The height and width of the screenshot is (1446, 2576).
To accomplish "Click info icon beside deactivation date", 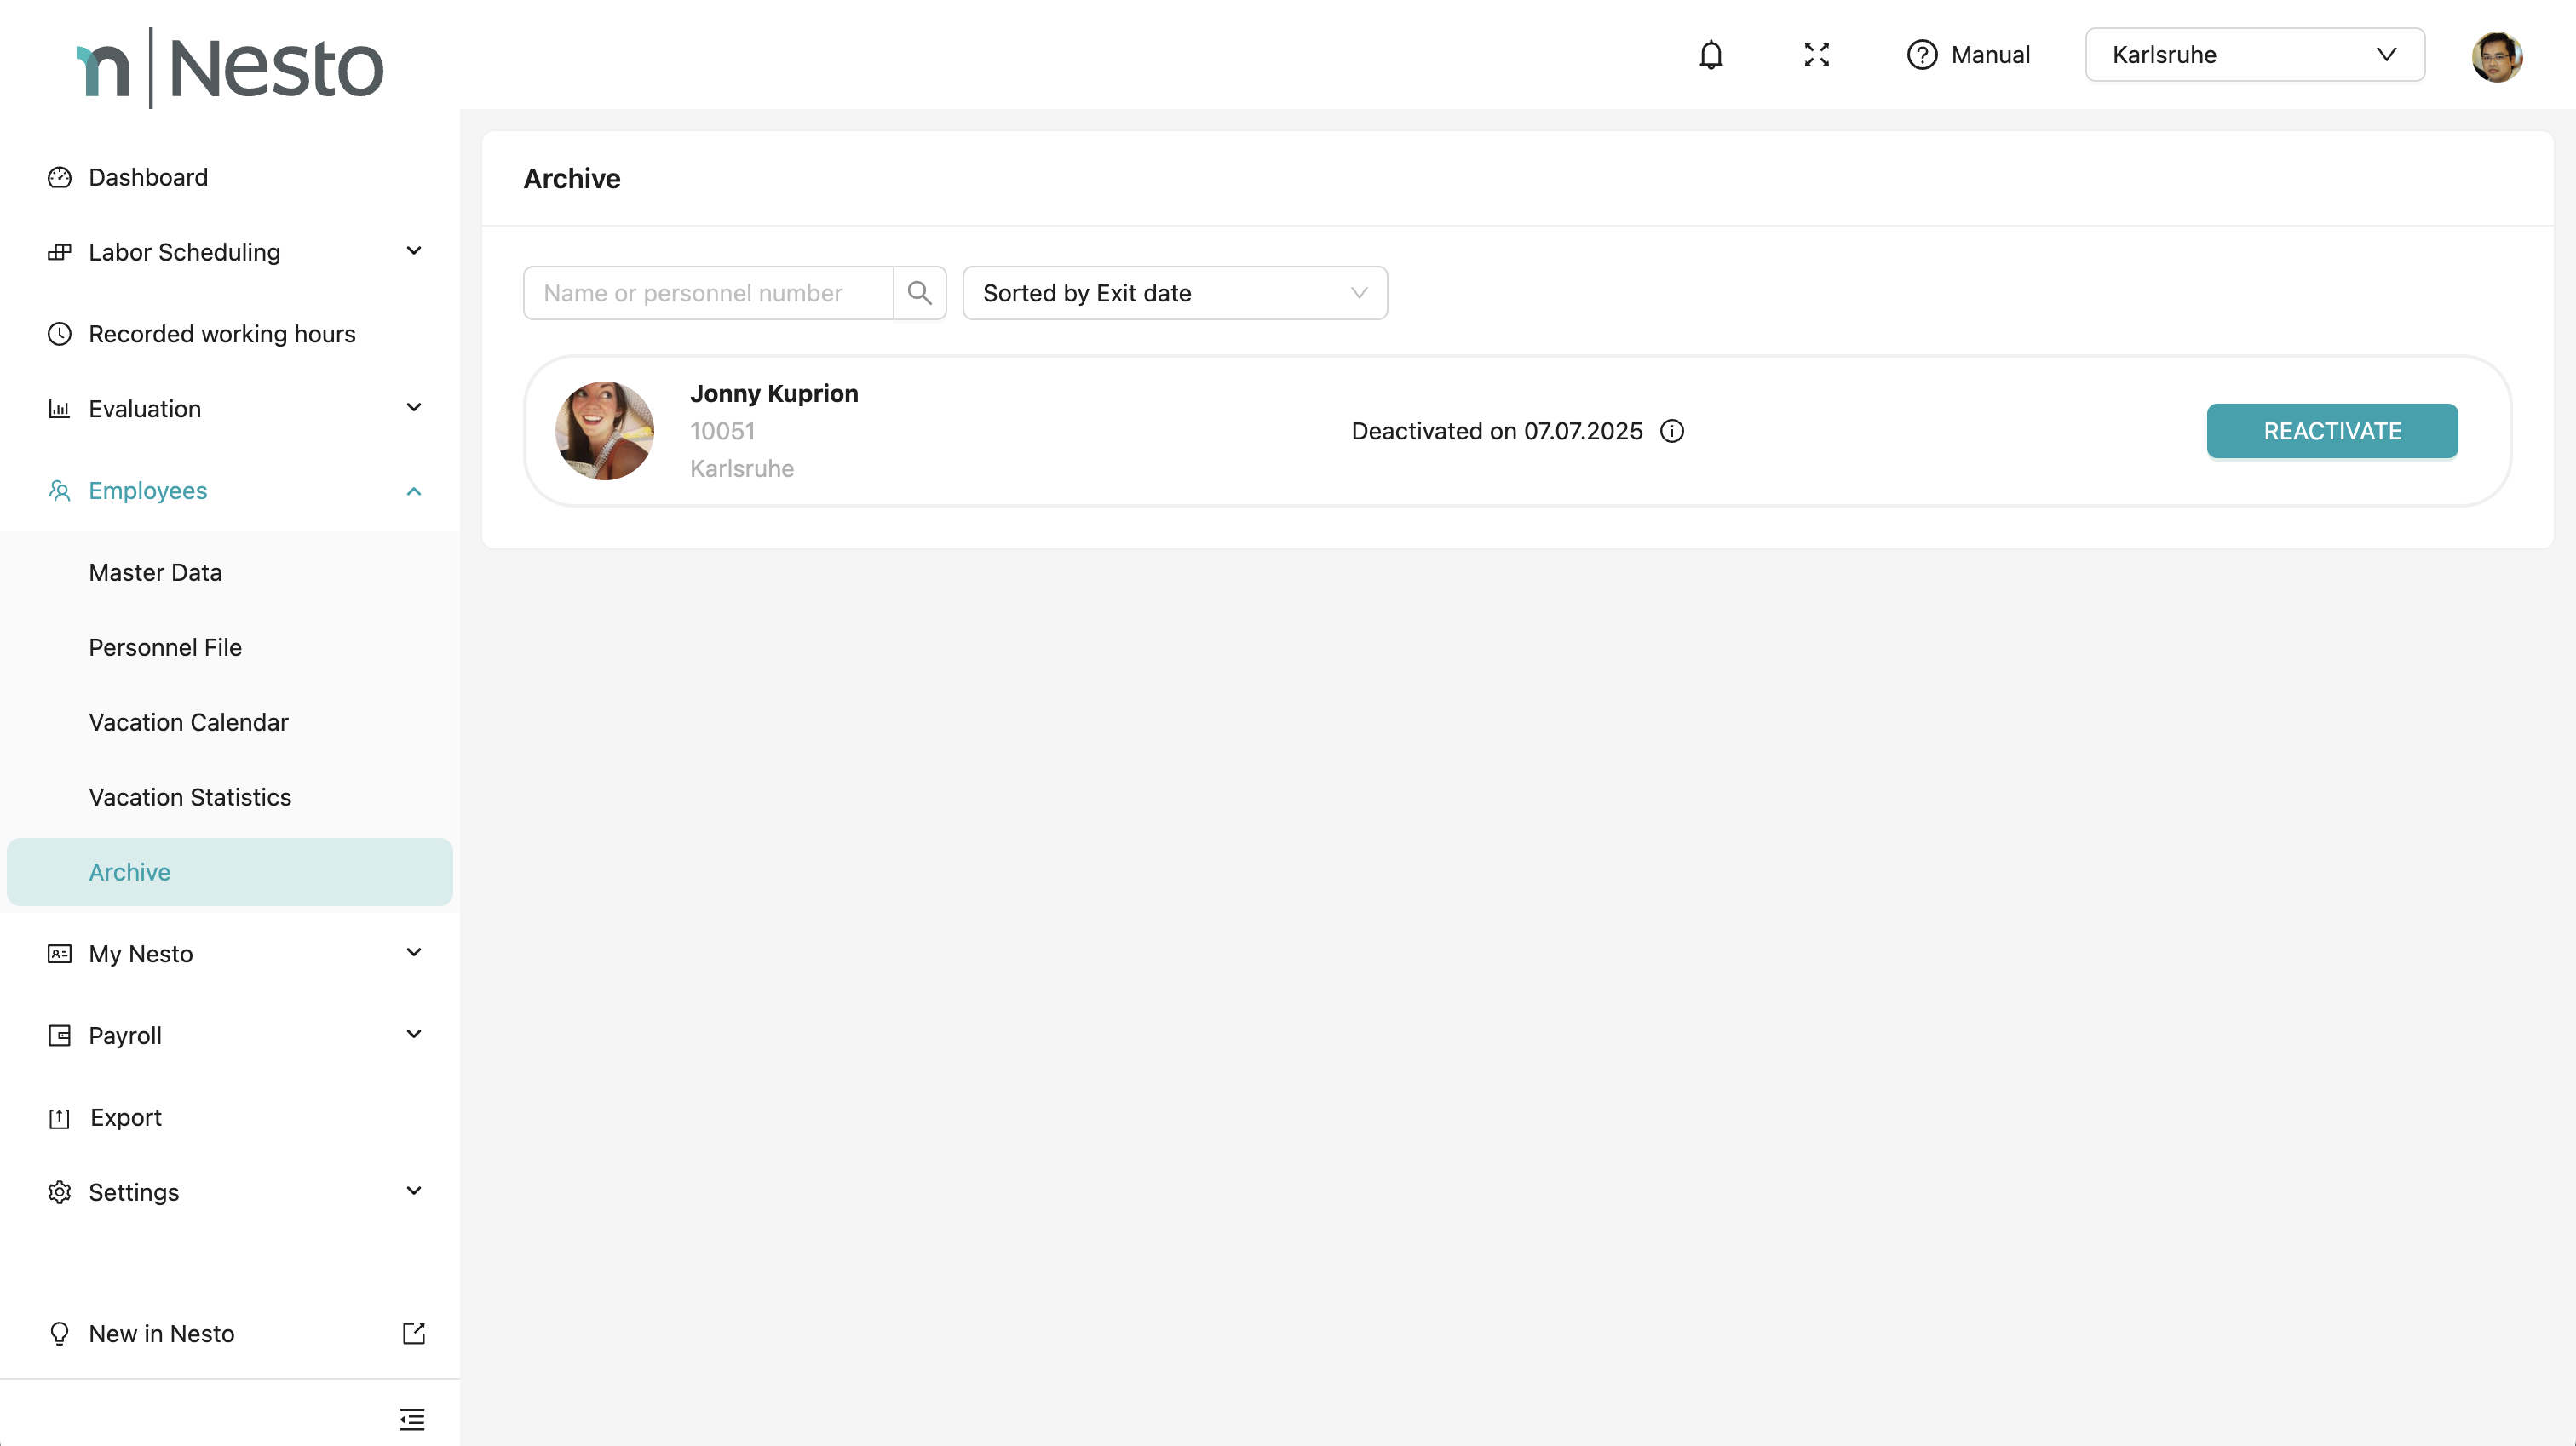I will pyautogui.click(x=1672, y=431).
